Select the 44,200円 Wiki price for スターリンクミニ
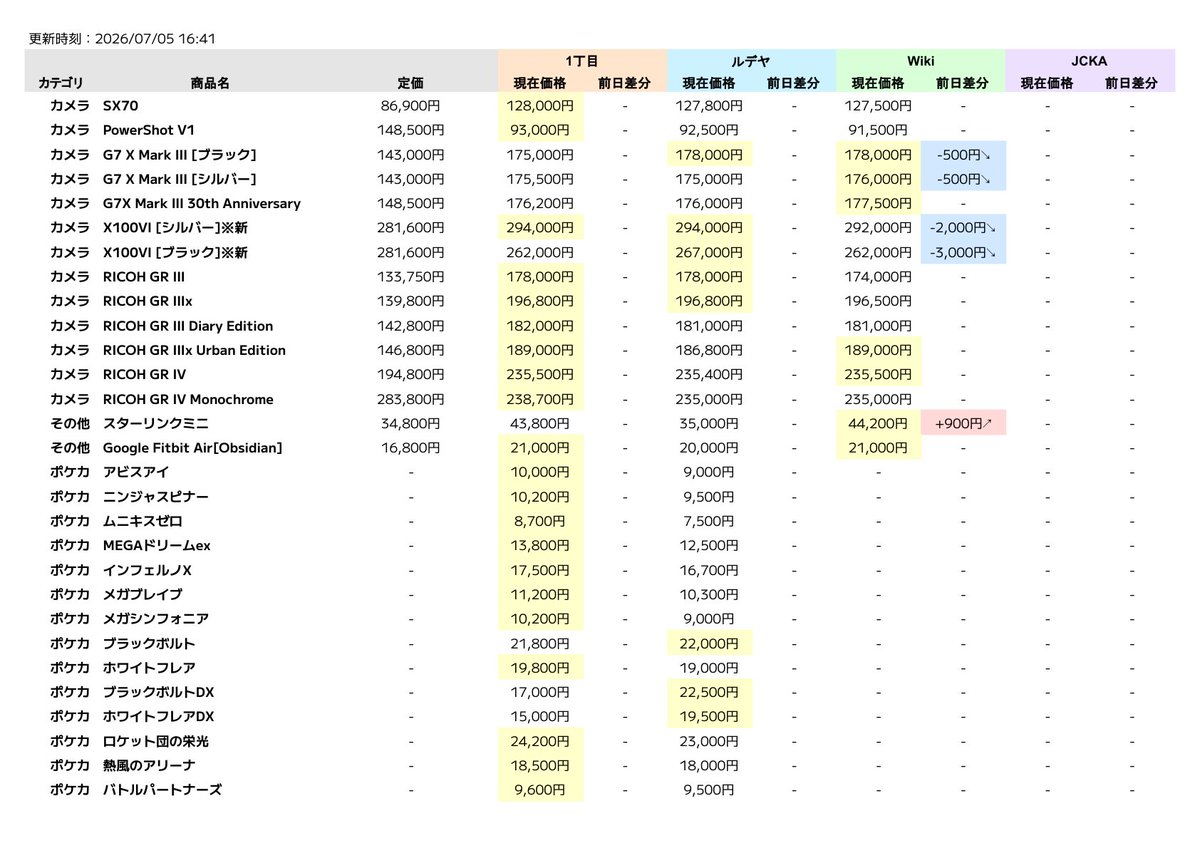Viewport: 1200px width, 848px height. (879, 424)
